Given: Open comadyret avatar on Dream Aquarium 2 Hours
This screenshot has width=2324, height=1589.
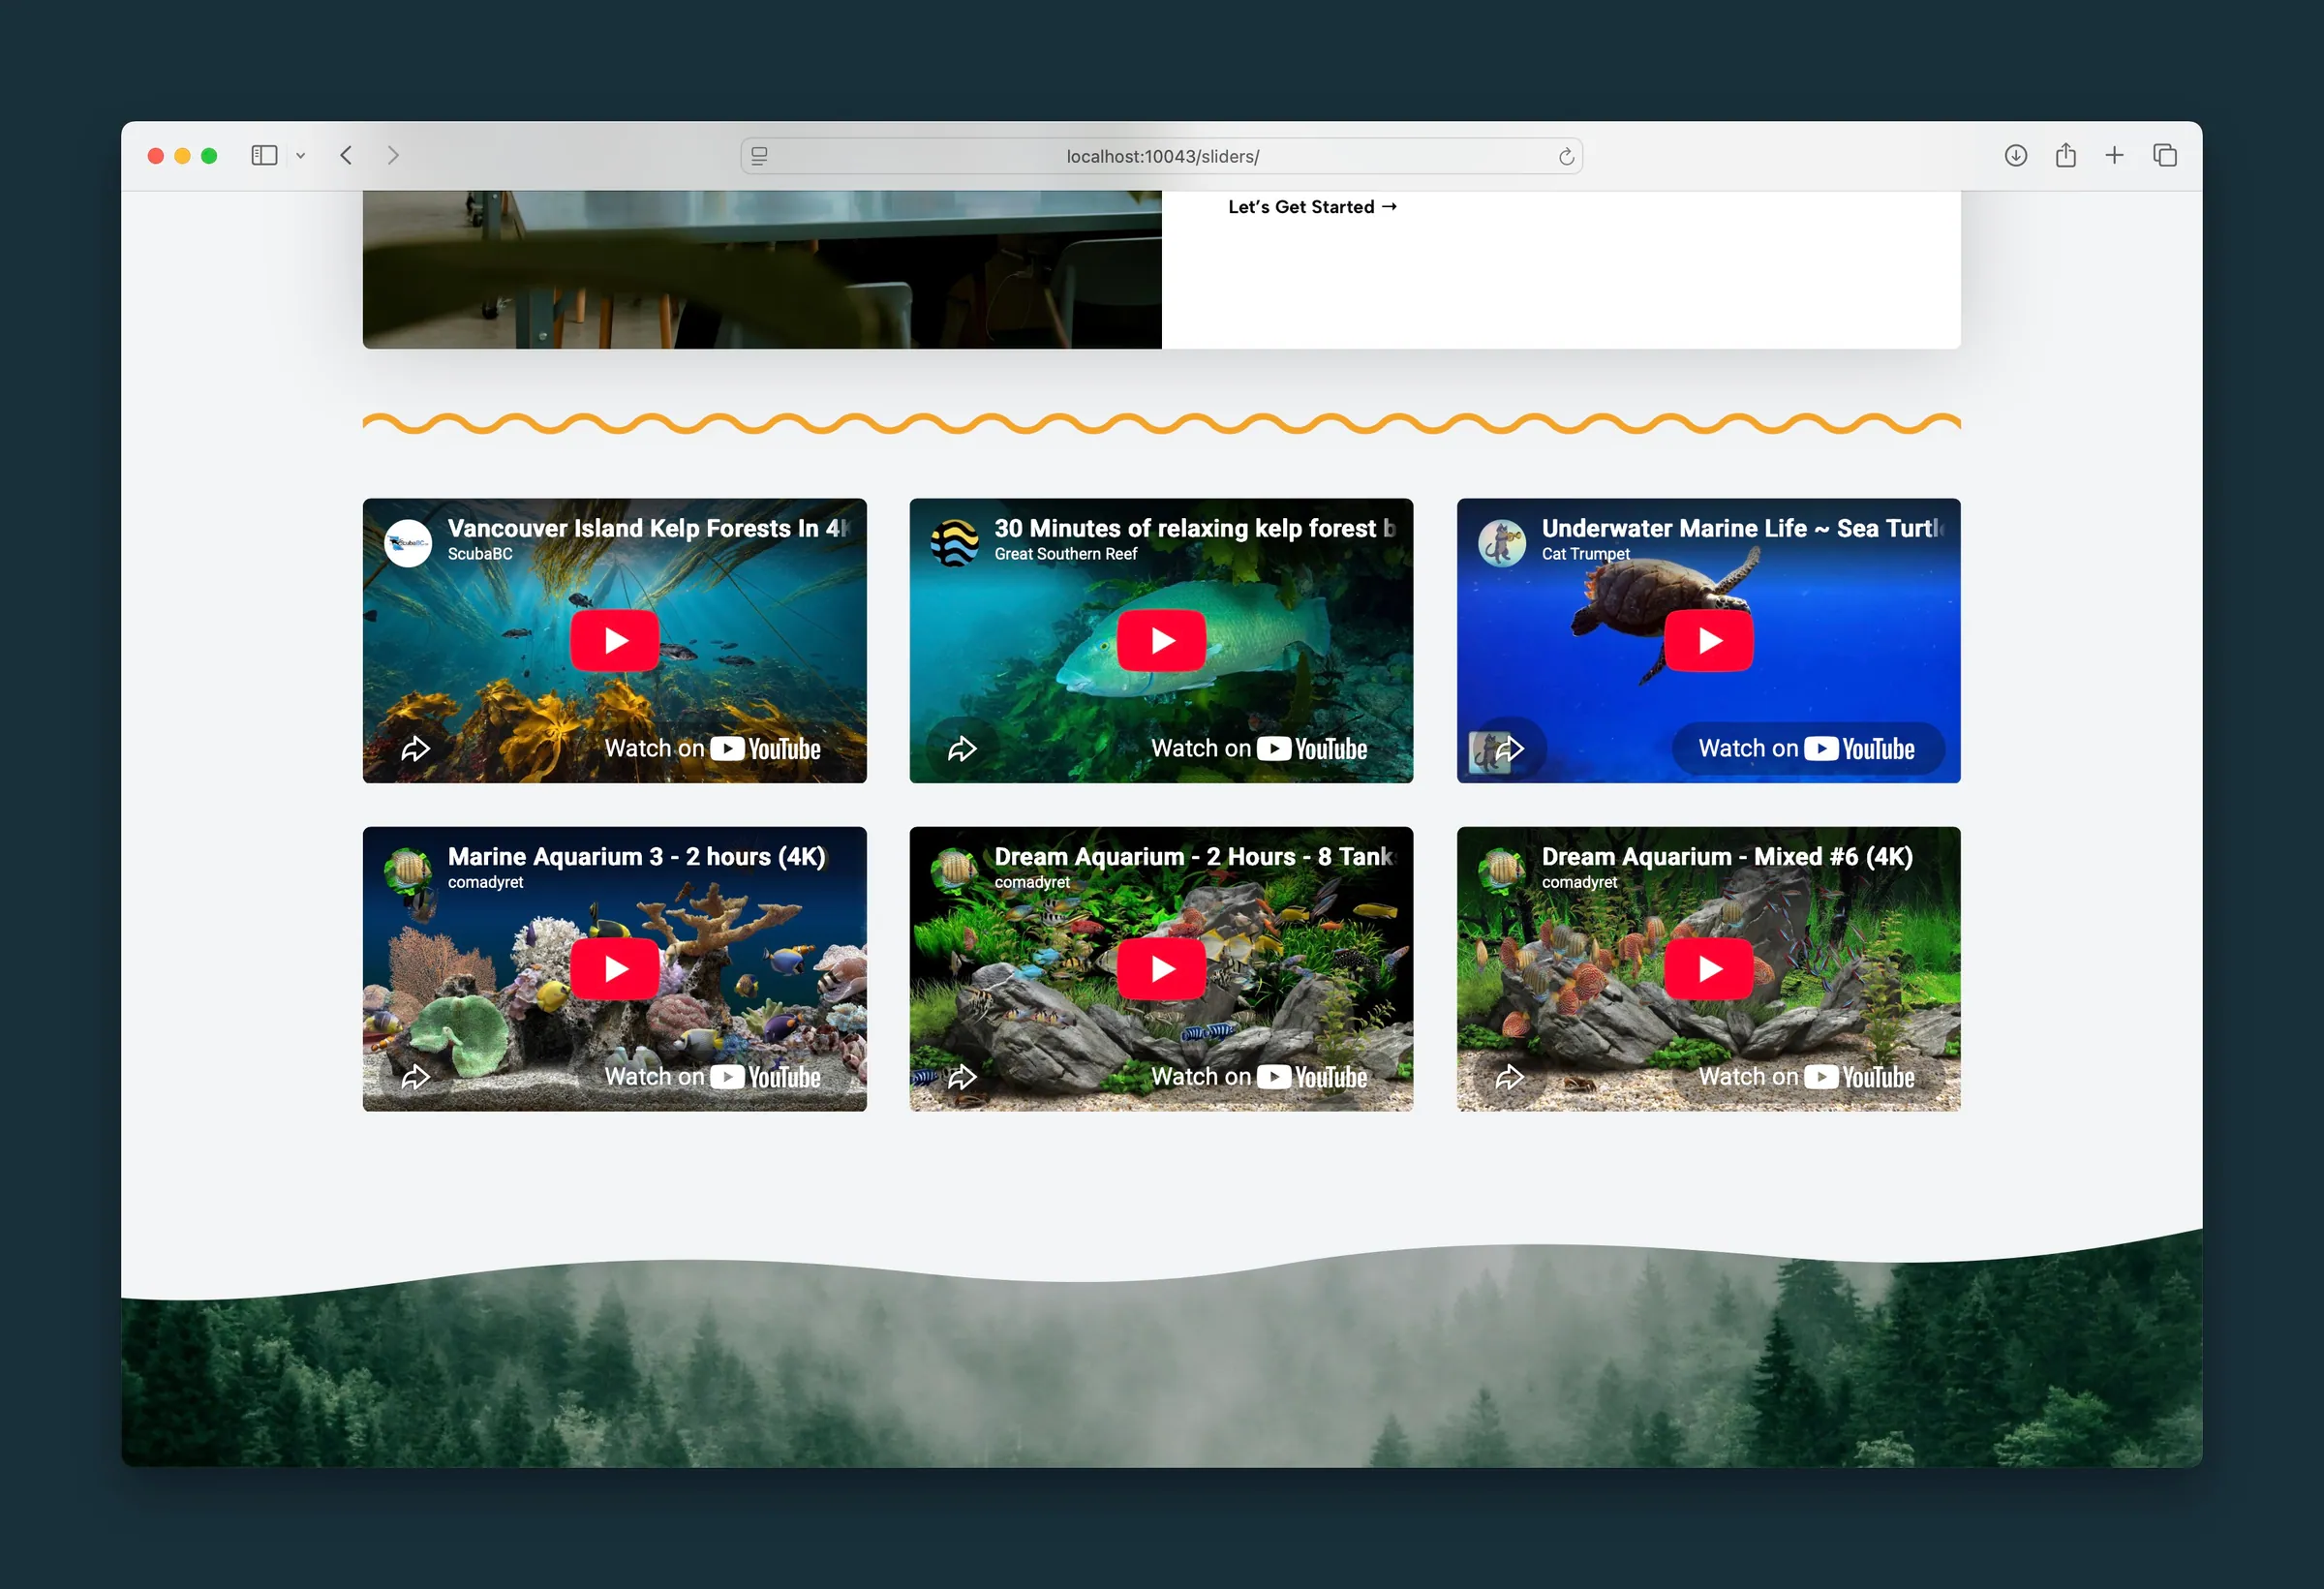Looking at the screenshot, I should click(955, 871).
